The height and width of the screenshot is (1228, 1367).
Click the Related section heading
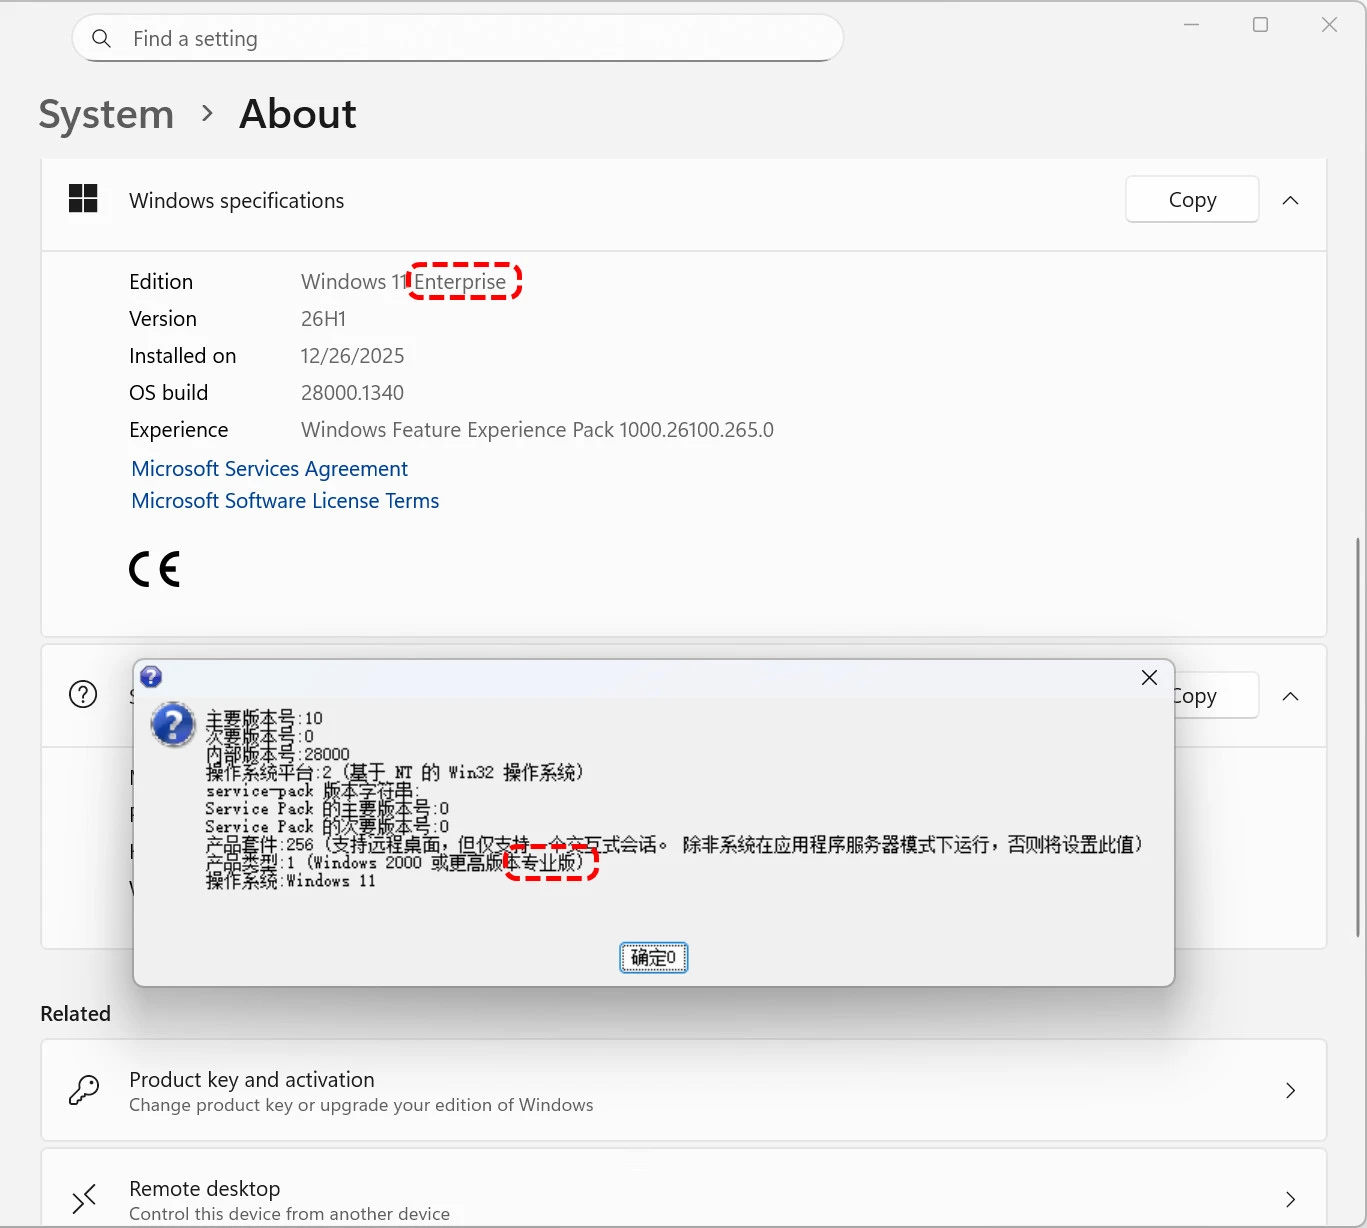[x=76, y=1014]
